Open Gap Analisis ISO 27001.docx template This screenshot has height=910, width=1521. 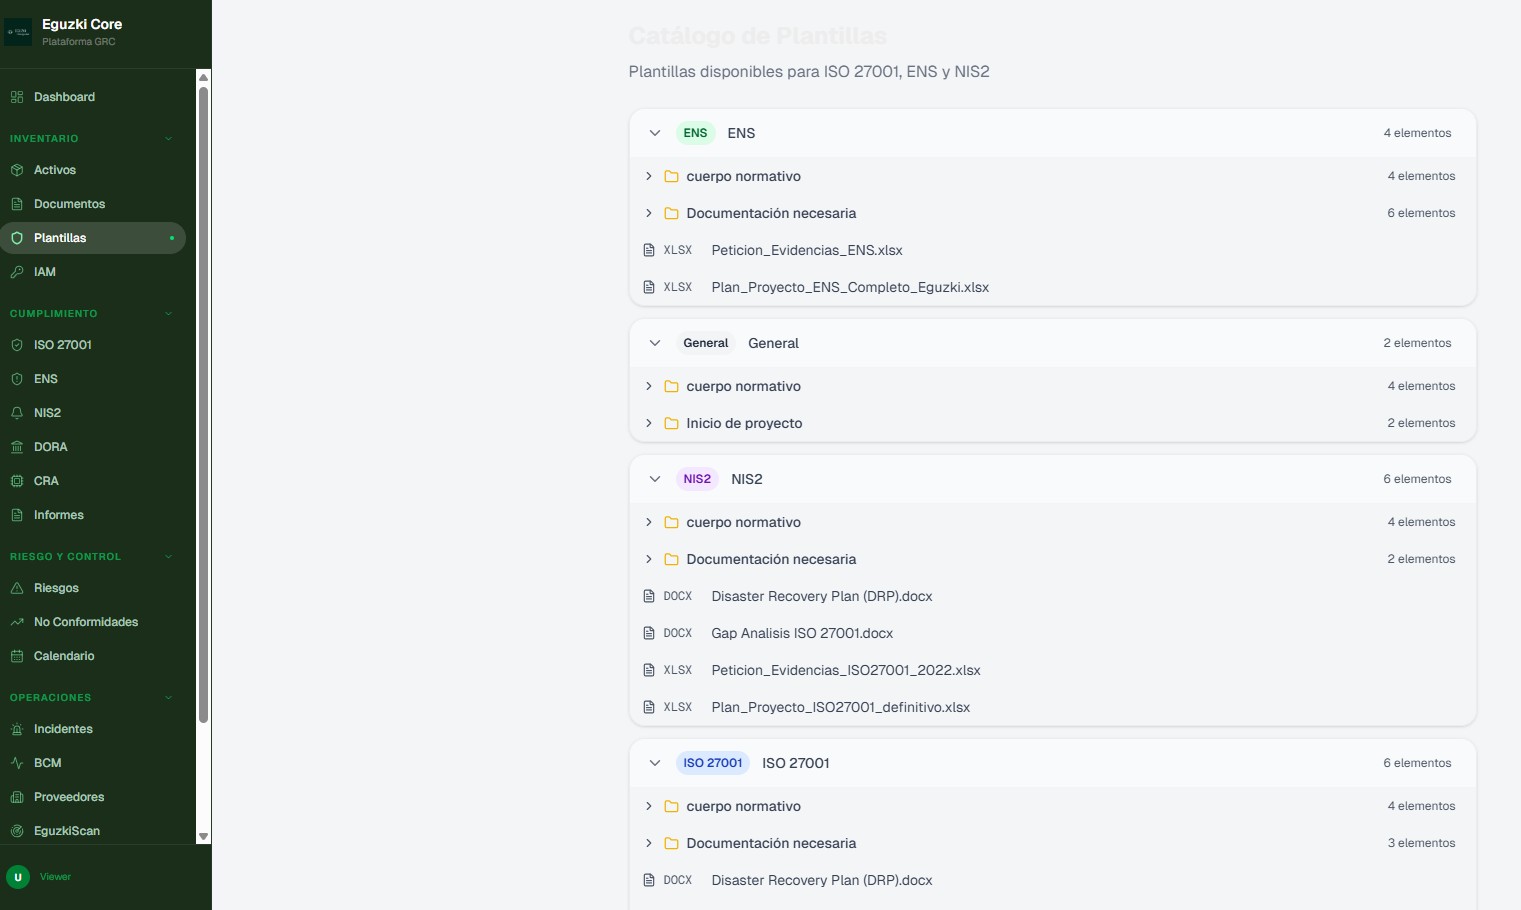pyautogui.click(x=801, y=633)
